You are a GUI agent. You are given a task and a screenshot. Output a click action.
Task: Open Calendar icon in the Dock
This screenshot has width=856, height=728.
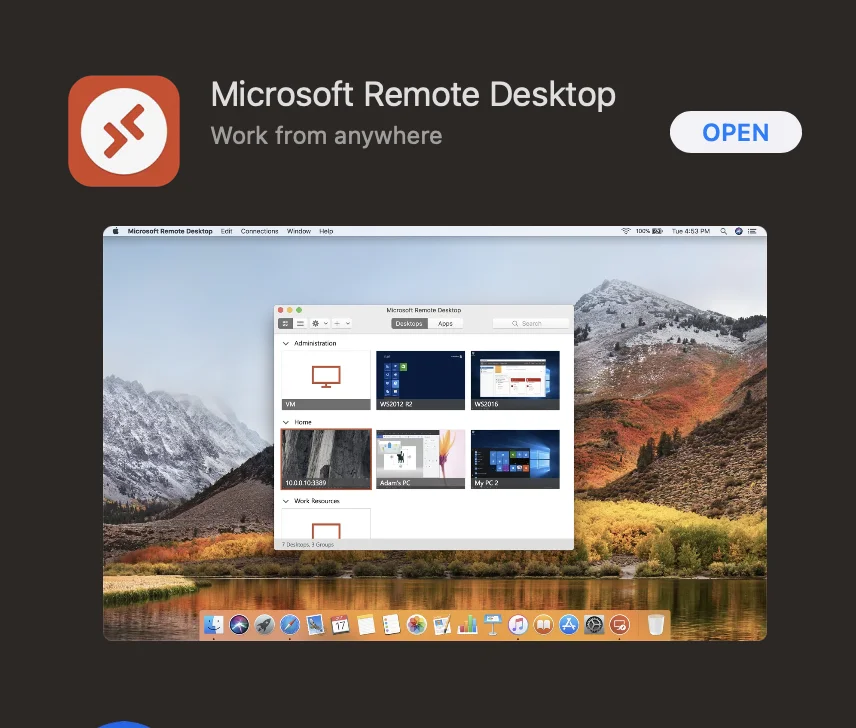coord(340,624)
